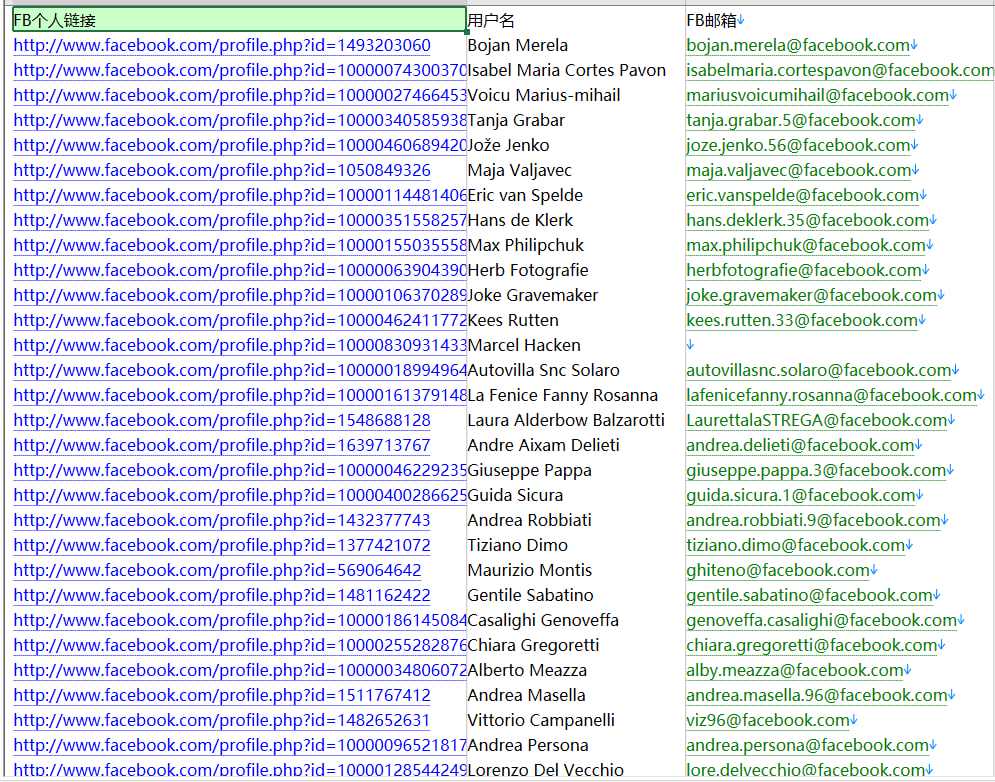Select the name cell Herb Fotografie

click(x=528, y=270)
